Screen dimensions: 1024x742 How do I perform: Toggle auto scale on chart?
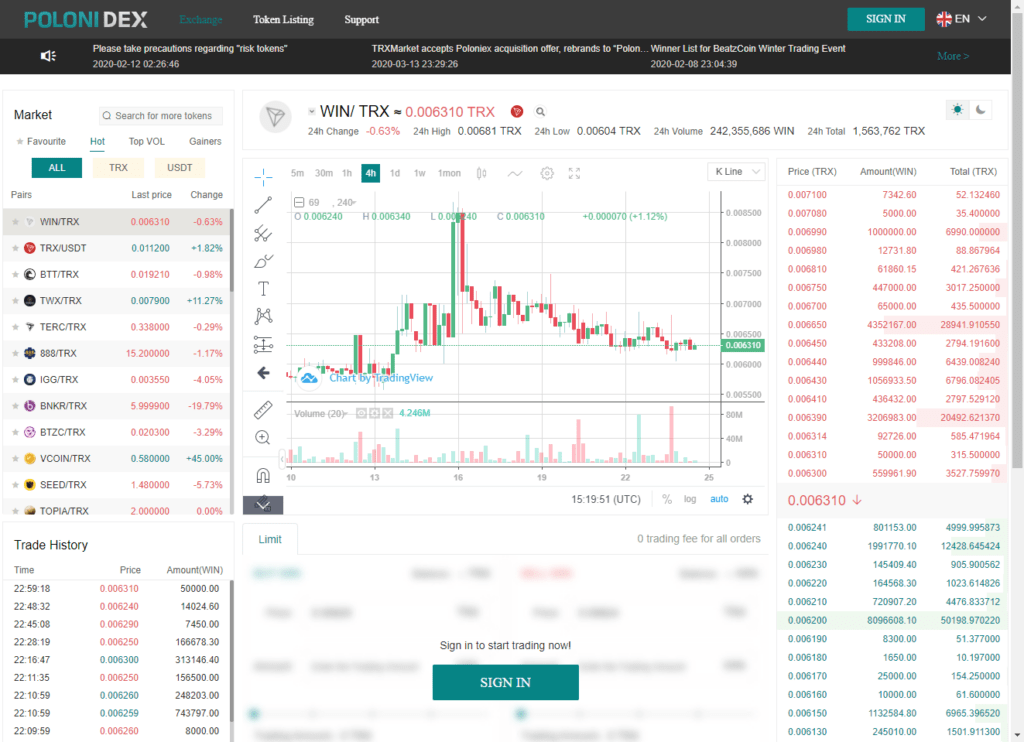(719, 499)
